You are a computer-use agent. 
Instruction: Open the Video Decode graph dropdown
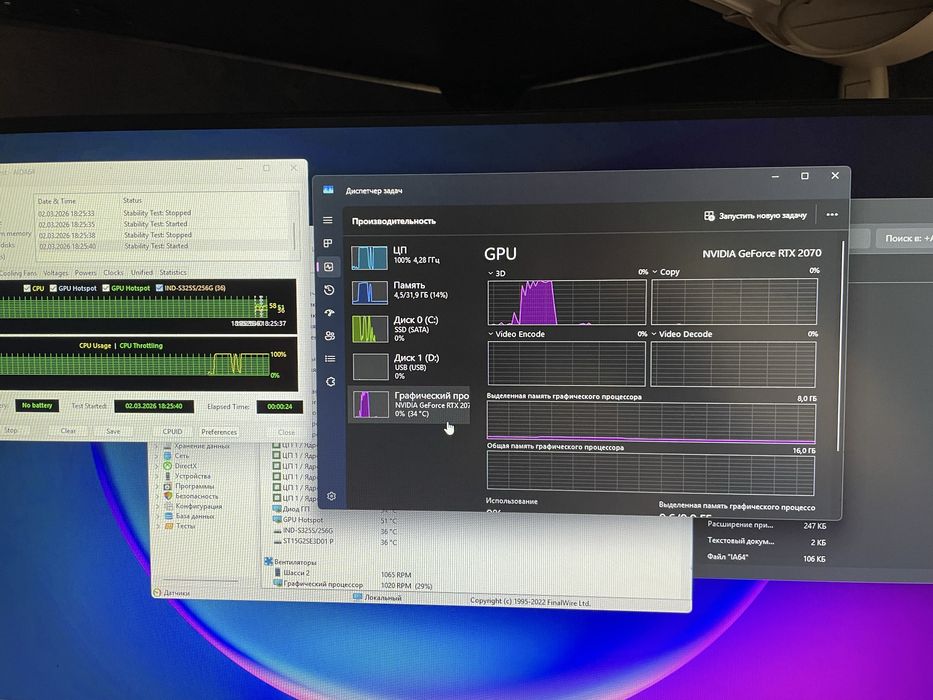[x=654, y=334]
